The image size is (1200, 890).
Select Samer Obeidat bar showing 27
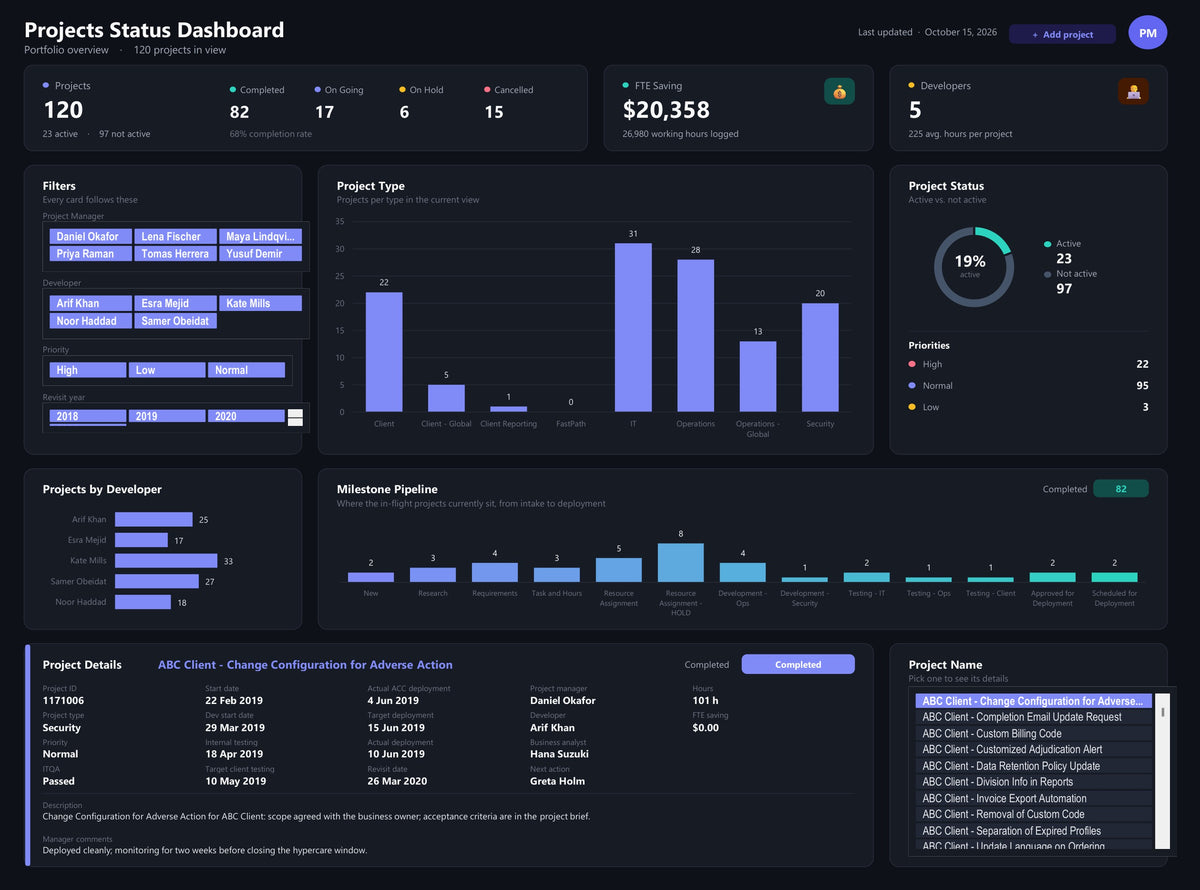click(157, 581)
